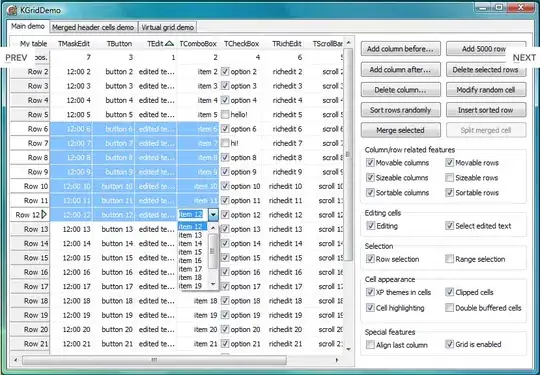Enable Align last column checkbox
The width and height of the screenshot is (540, 375).
[370, 345]
